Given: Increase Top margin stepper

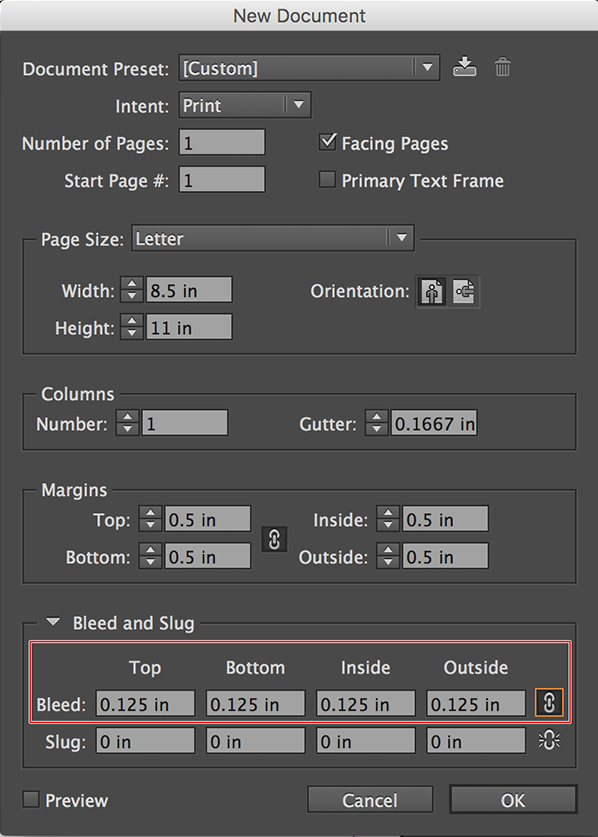Looking at the screenshot, I should pos(150,513).
